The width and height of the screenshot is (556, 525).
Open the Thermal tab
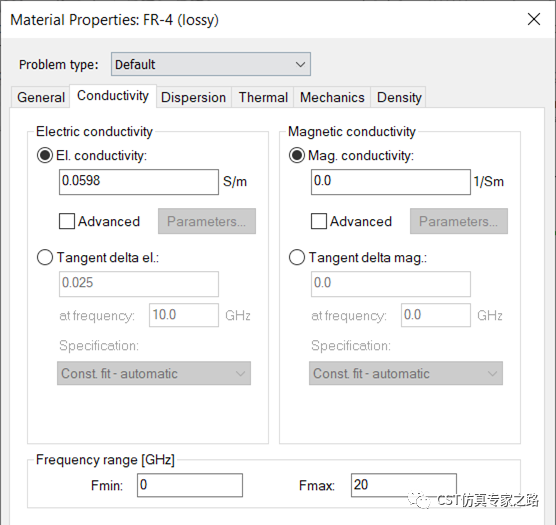point(263,97)
